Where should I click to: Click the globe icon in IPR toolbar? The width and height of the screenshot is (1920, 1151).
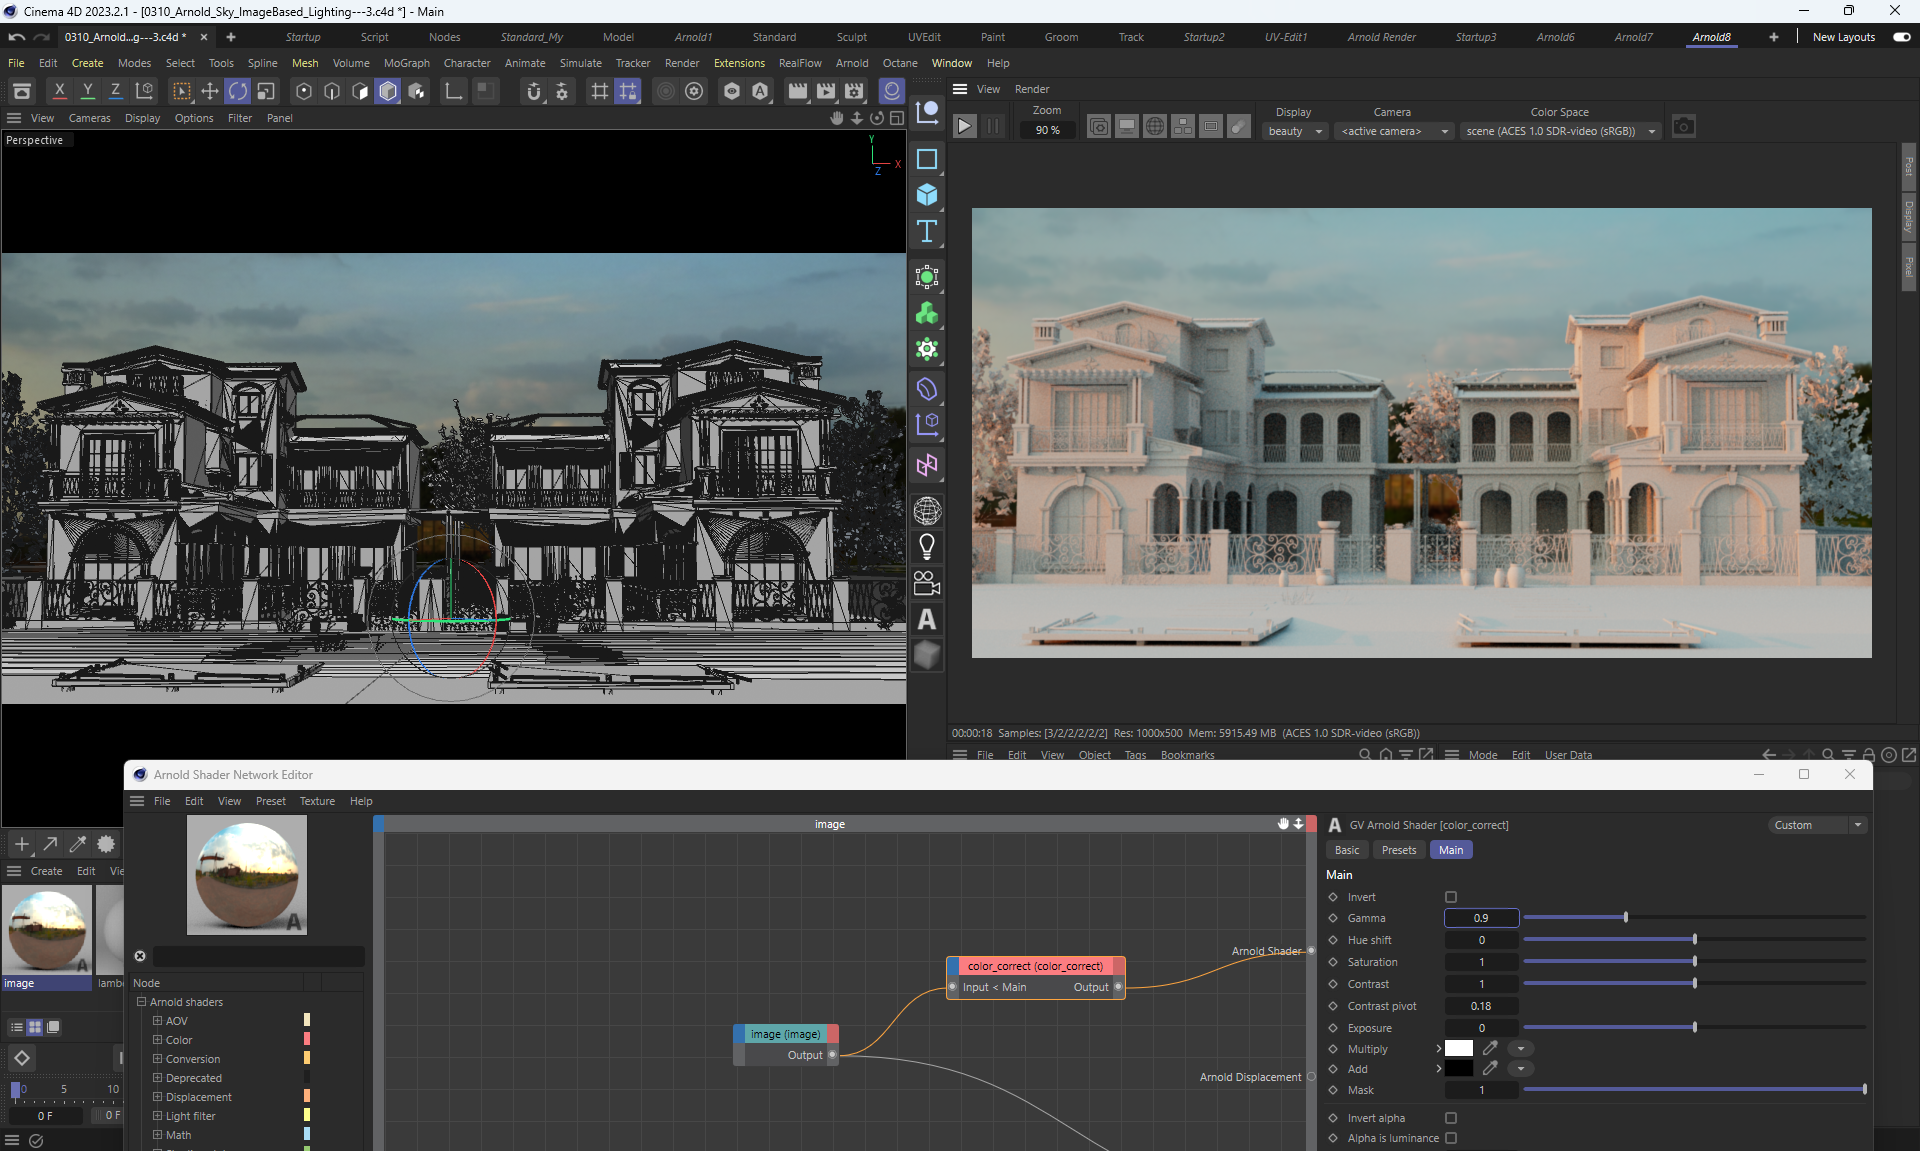(1154, 127)
